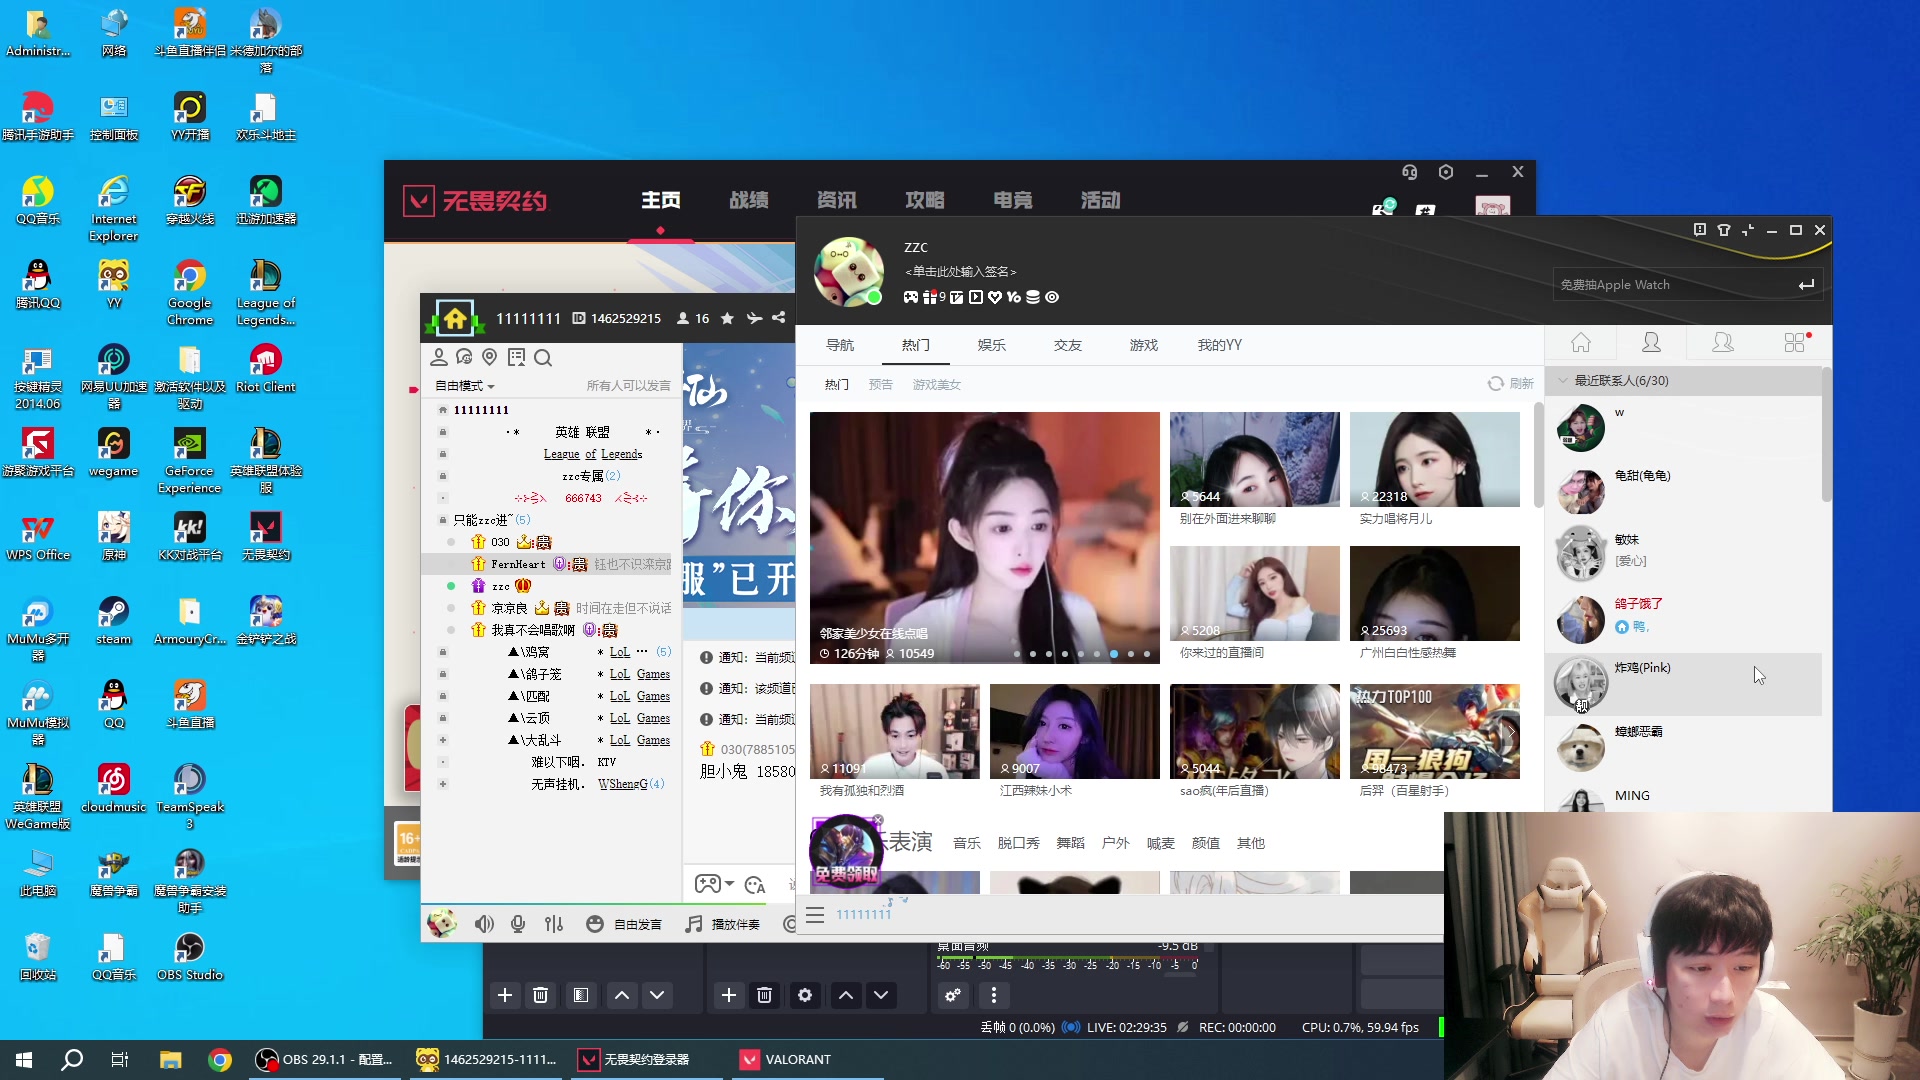This screenshot has height=1080, width=1920.
Task: Click the airplane invite icon in the channel header
Action: click(754, 318)
